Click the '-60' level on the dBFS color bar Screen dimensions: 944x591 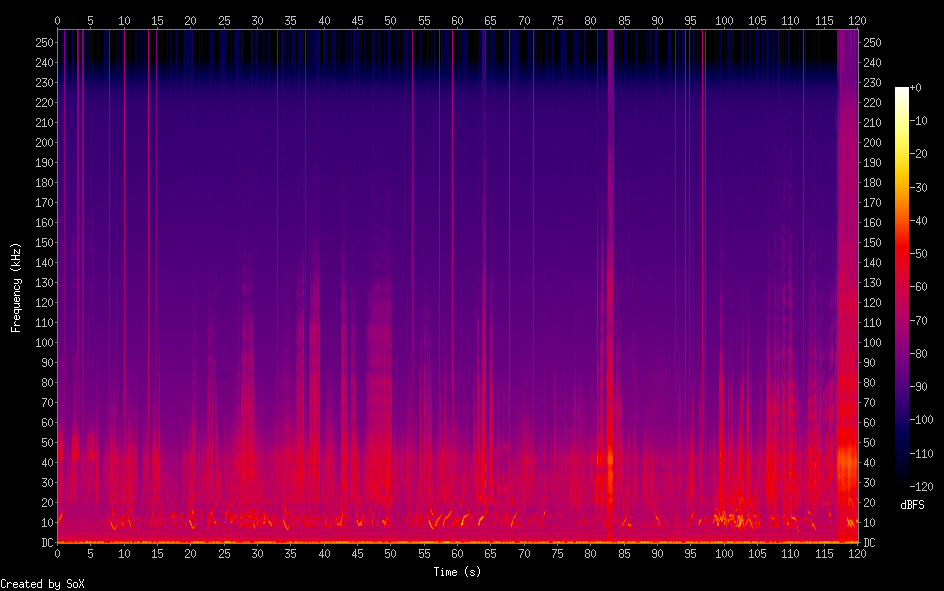point(902,287)
